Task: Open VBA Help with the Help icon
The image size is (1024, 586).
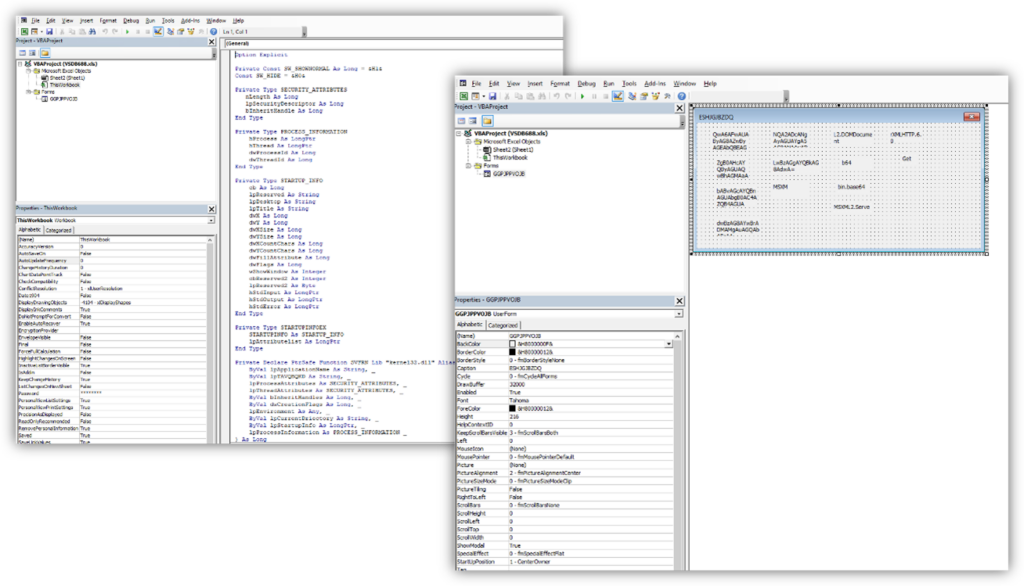Action: click(x=681, y=95)
